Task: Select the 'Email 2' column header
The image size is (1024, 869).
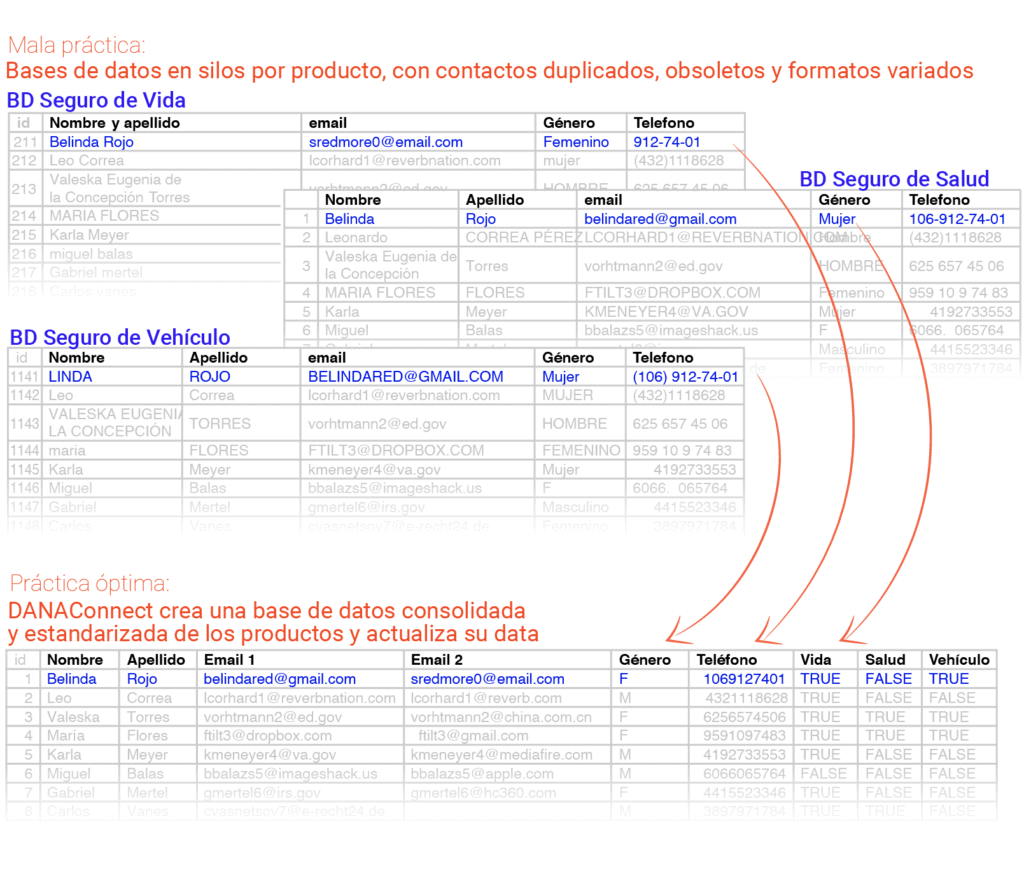Action: tap(436, 659)
